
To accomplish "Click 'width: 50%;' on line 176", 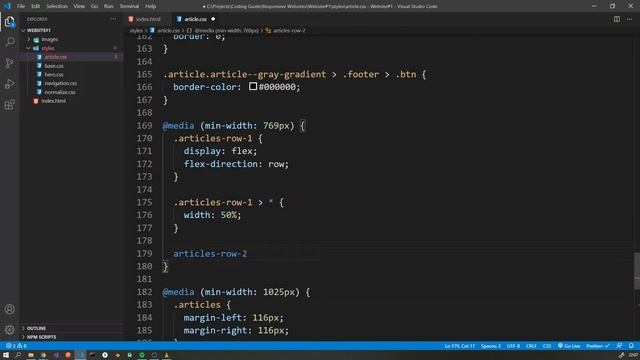I will (212, 215).
